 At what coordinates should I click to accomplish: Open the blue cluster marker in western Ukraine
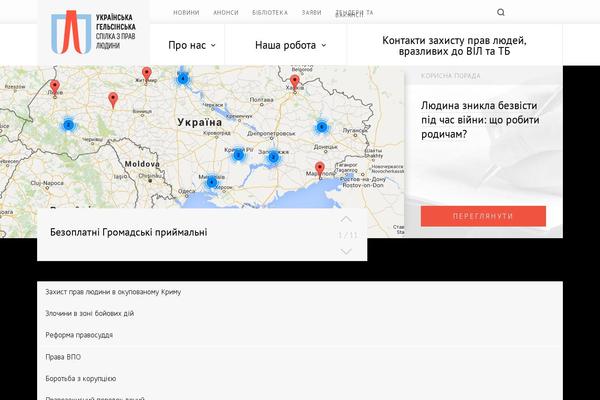[68, 124]
